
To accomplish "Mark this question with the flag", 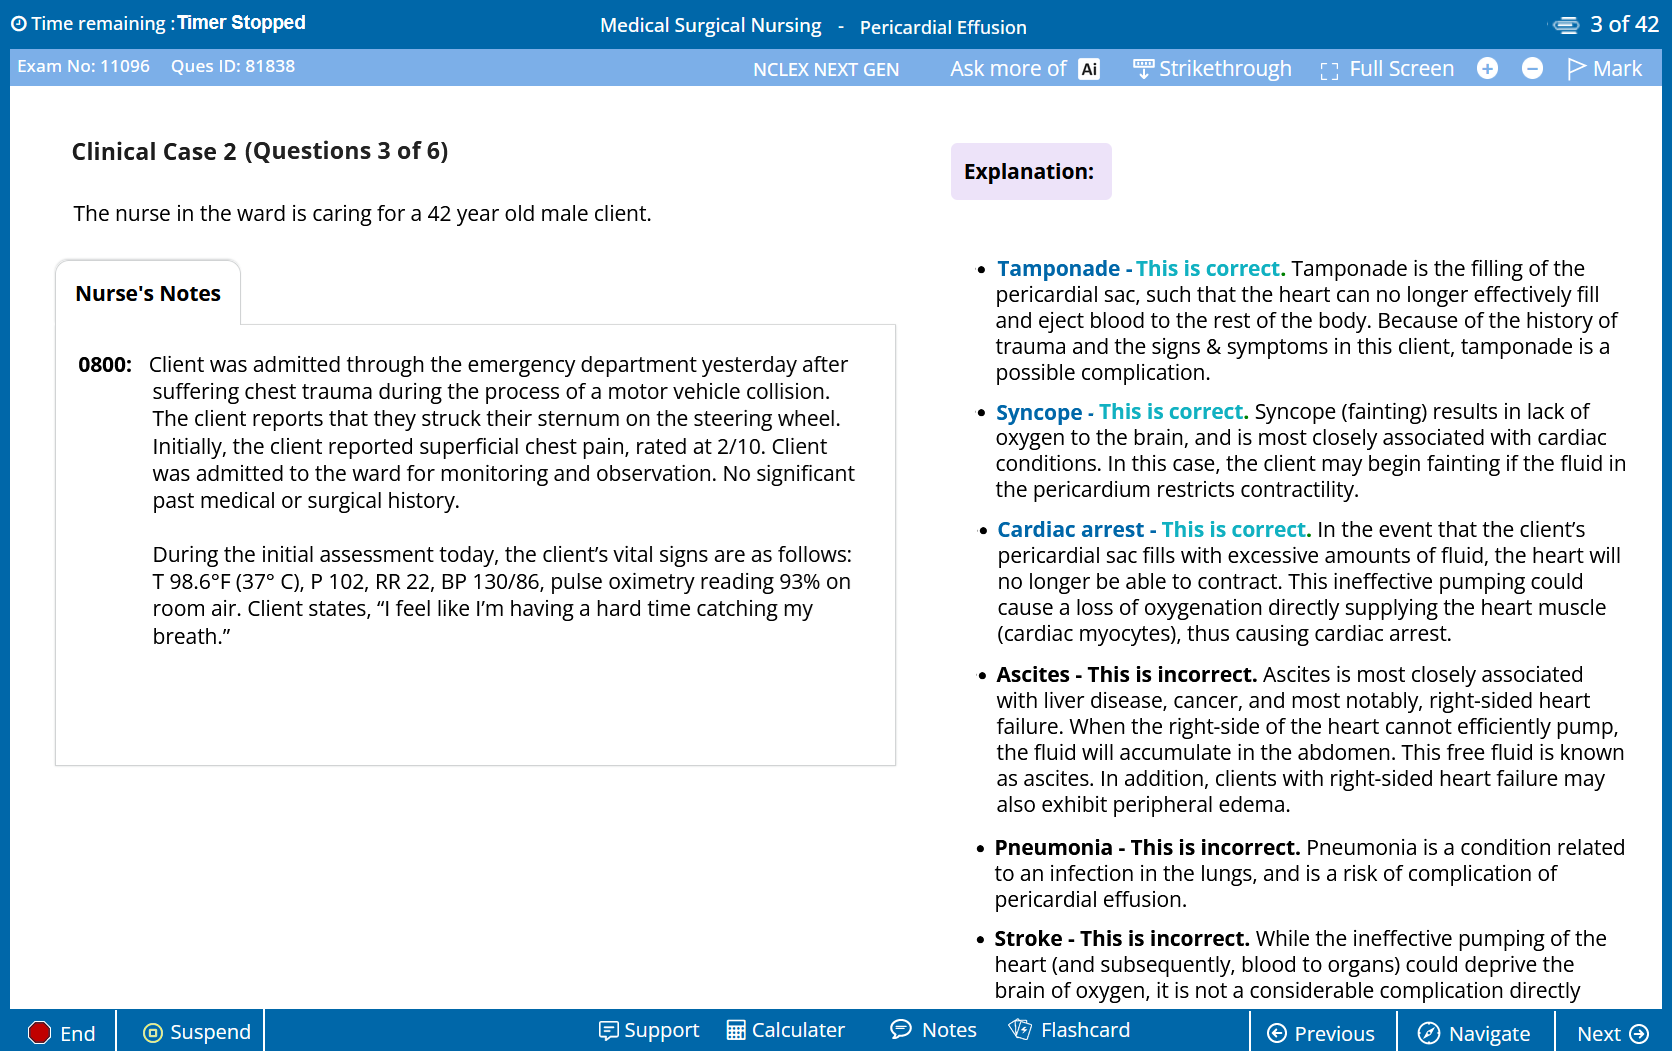I will (1604, 69).
